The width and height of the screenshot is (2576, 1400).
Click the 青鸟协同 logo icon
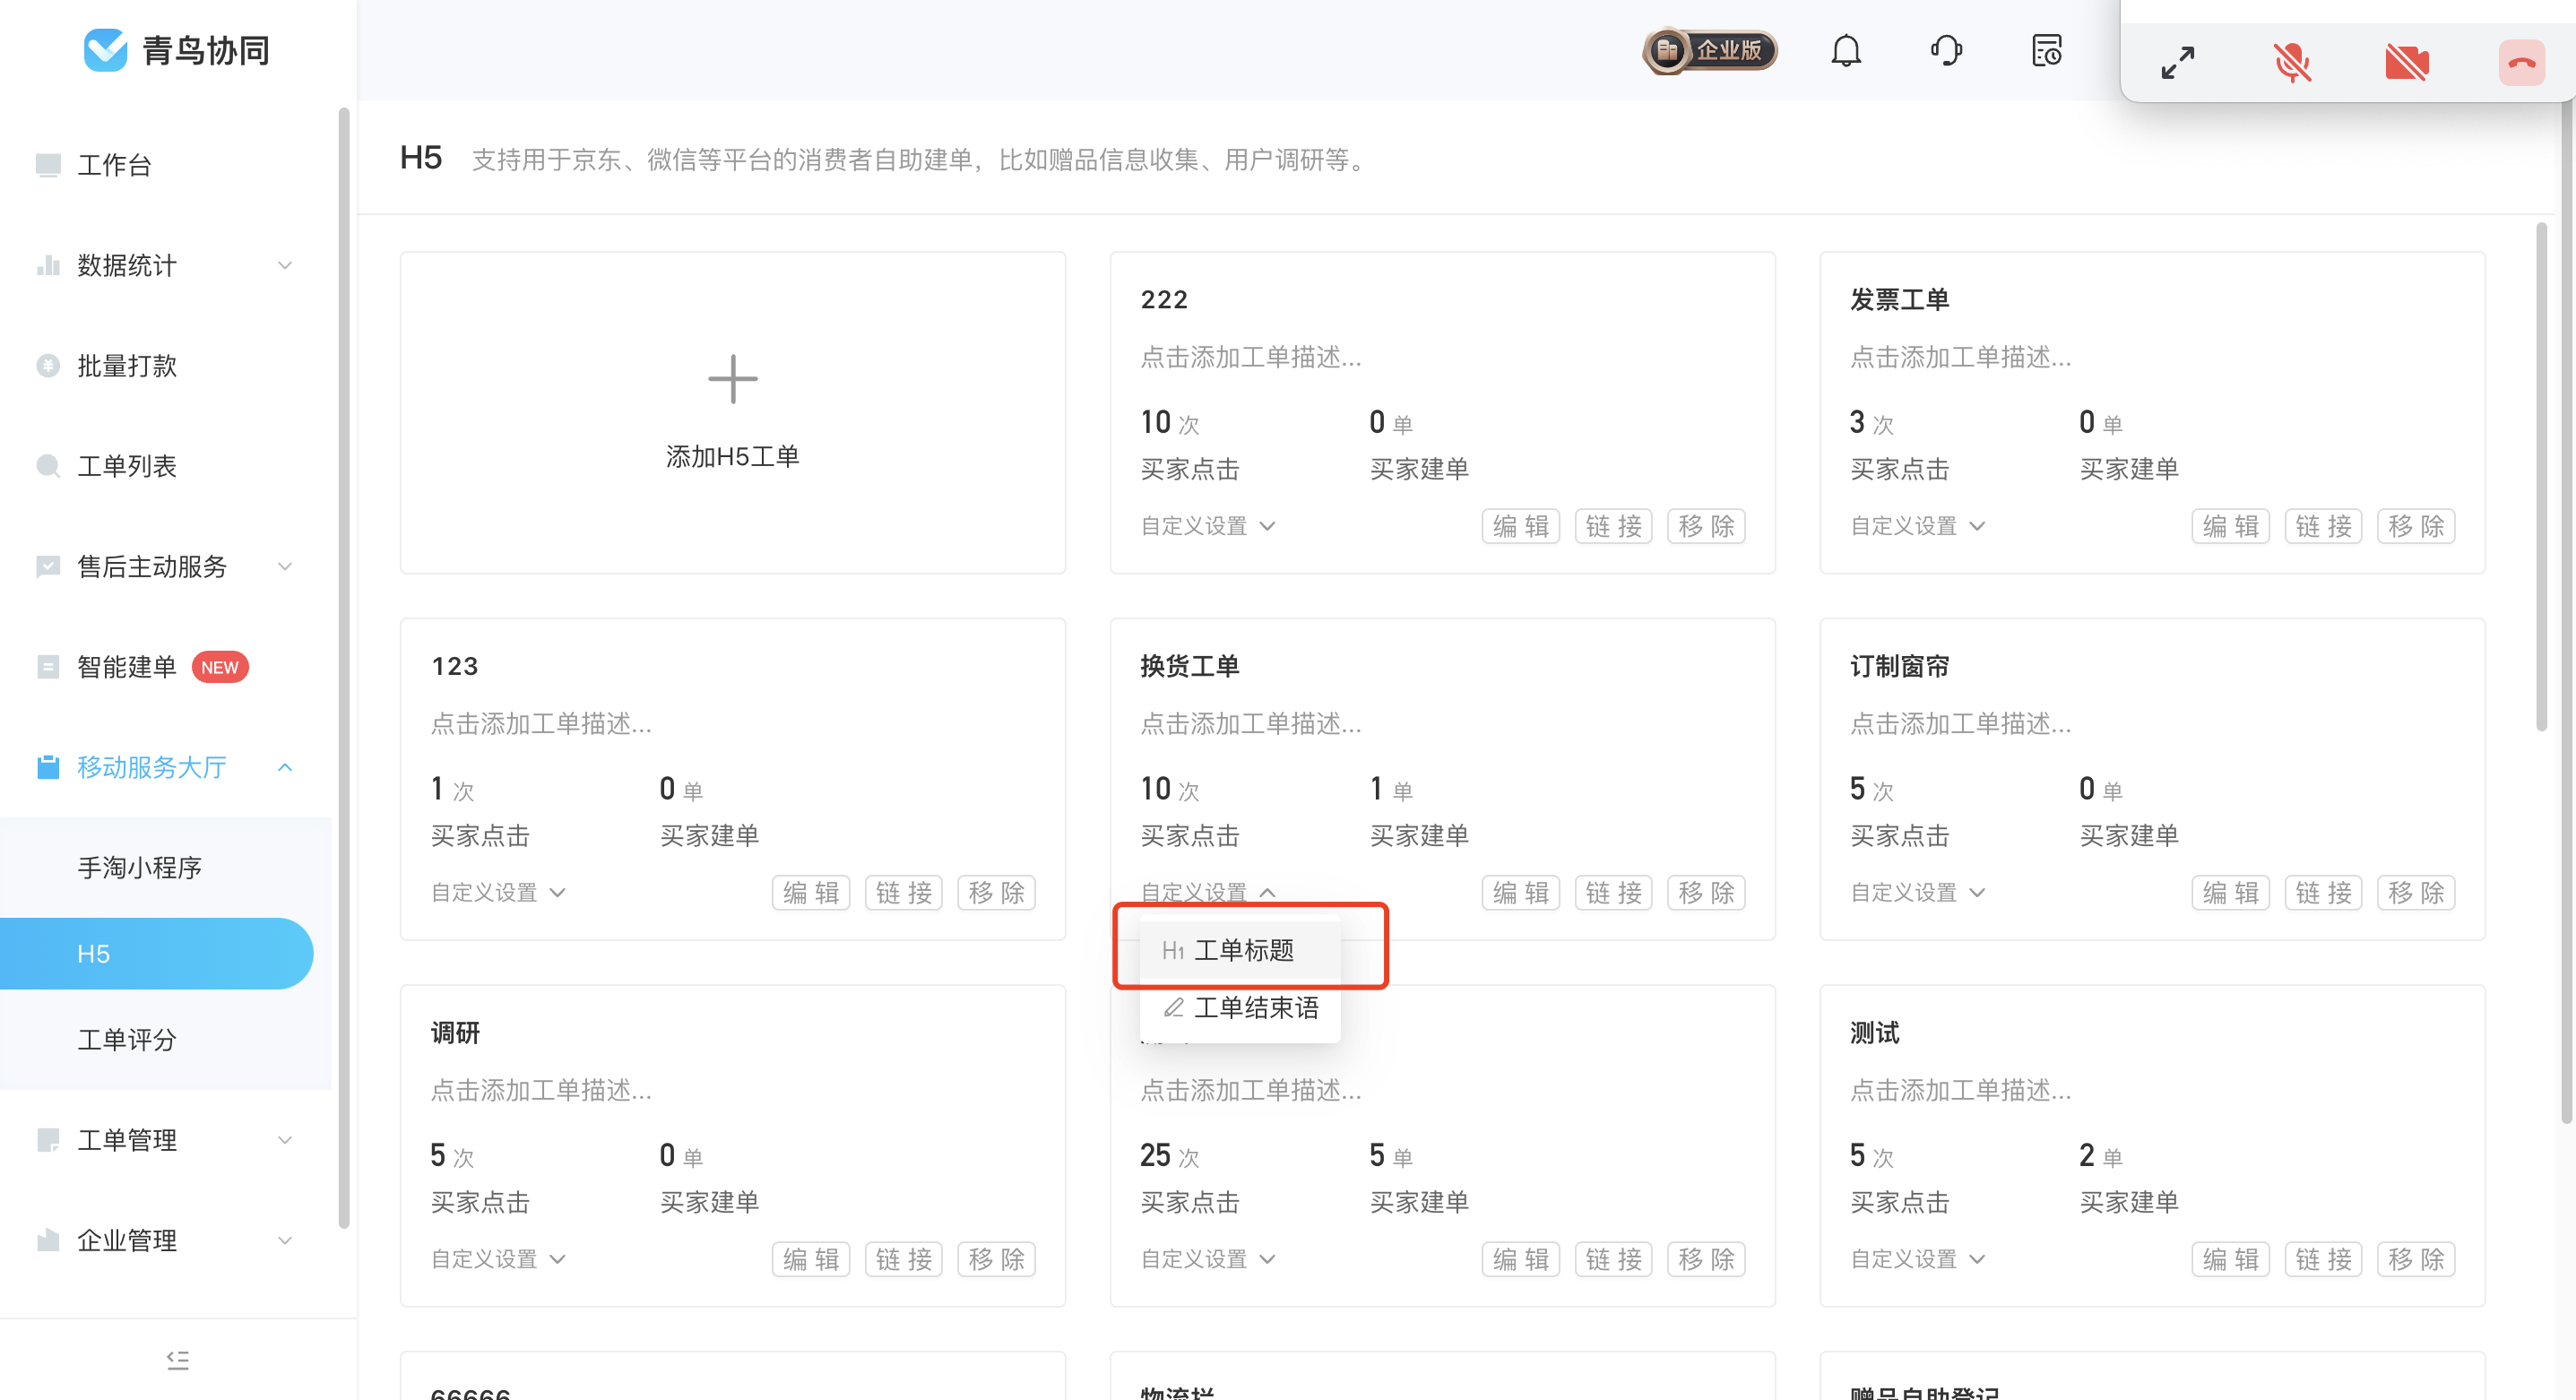tap(105, 50)
